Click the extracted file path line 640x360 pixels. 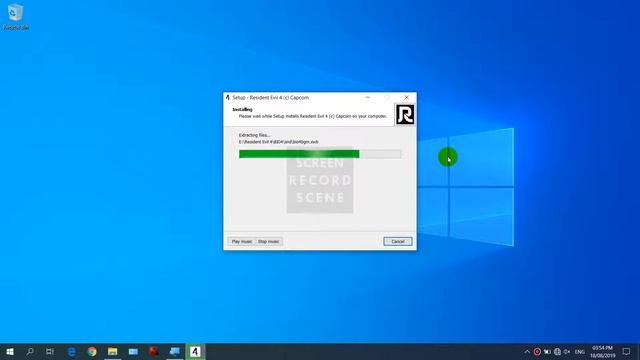(x=278, y=142)
